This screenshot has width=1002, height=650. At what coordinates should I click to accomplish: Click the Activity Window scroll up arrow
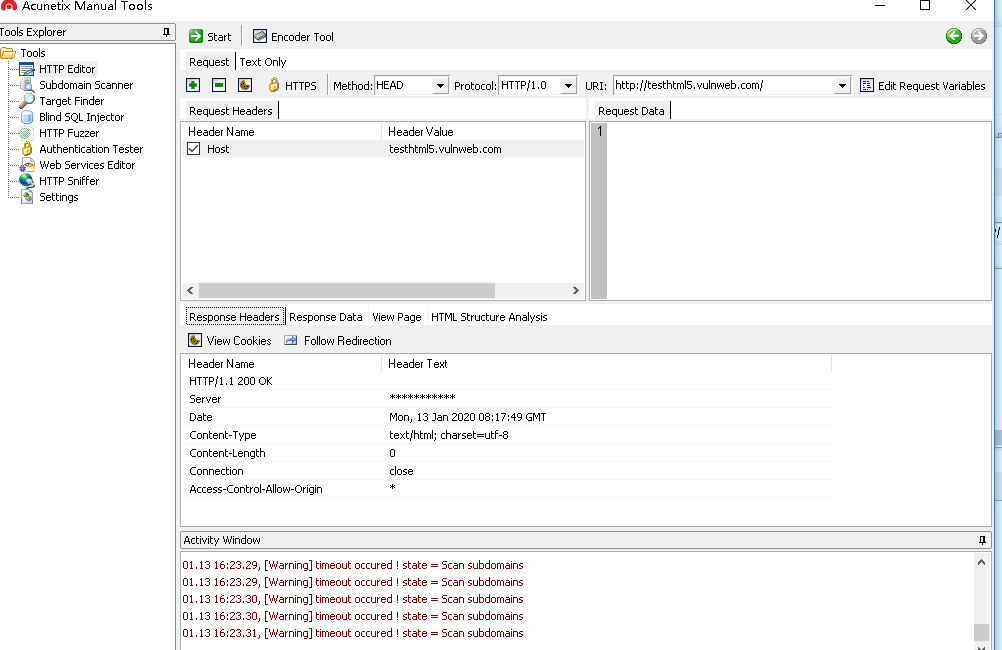pyautogui.click(x=982, y=562)
